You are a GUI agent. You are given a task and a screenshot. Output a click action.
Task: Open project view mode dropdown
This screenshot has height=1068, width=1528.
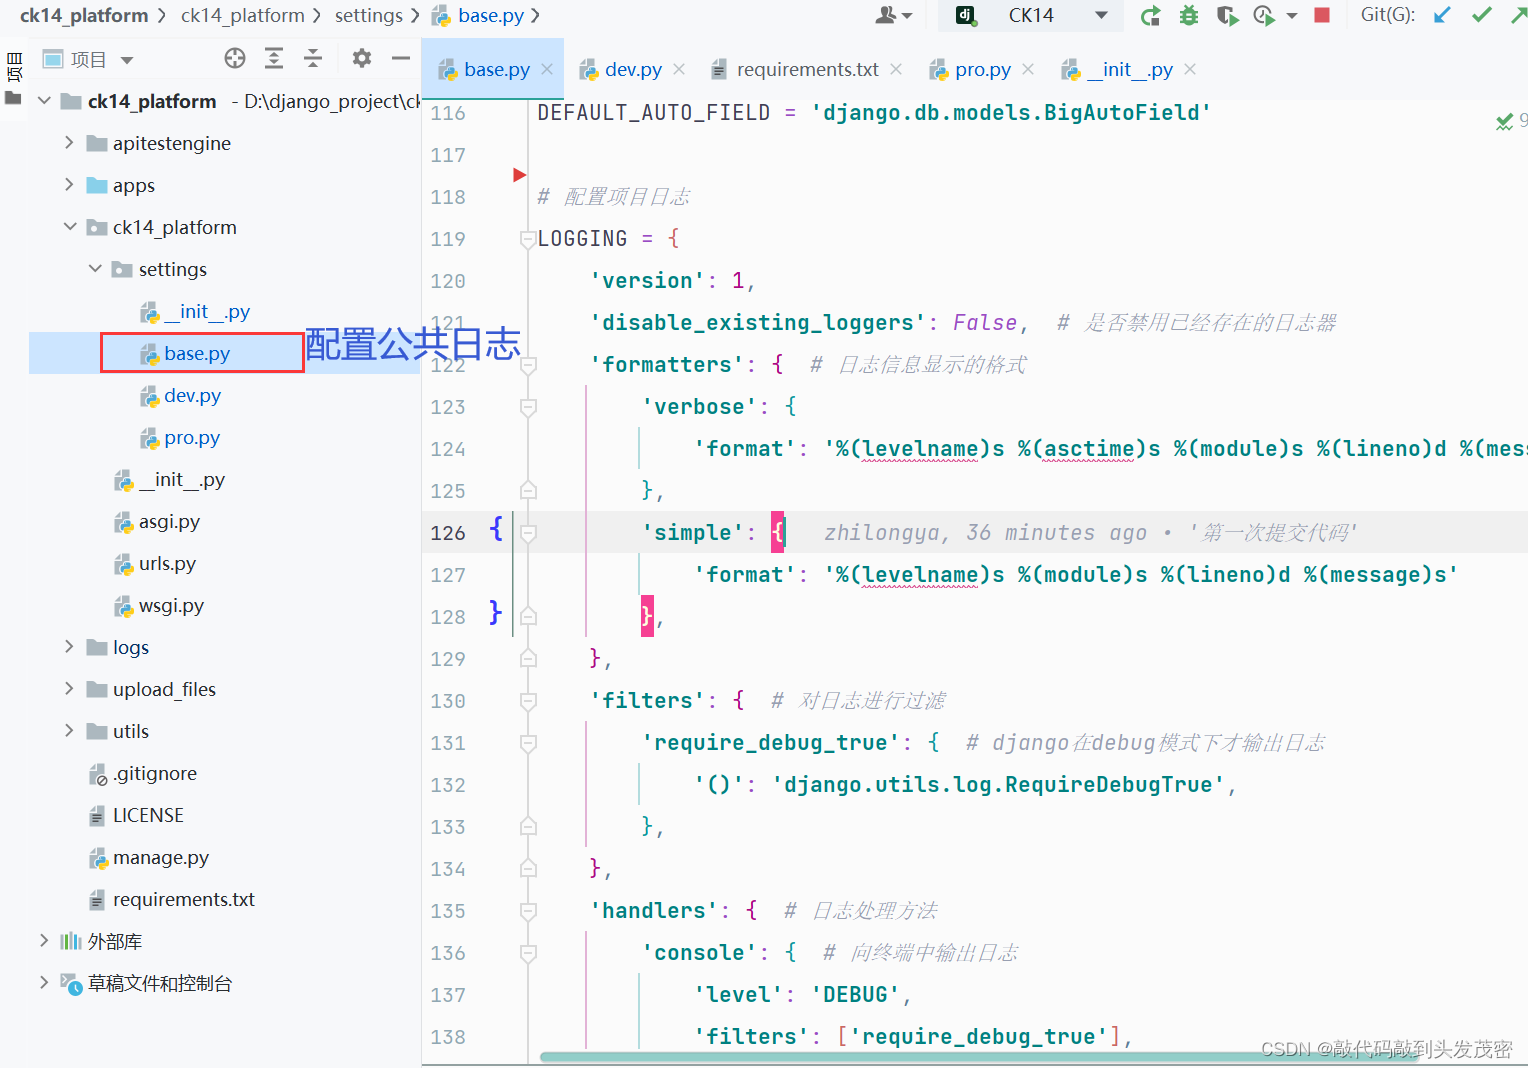point(127,60)
